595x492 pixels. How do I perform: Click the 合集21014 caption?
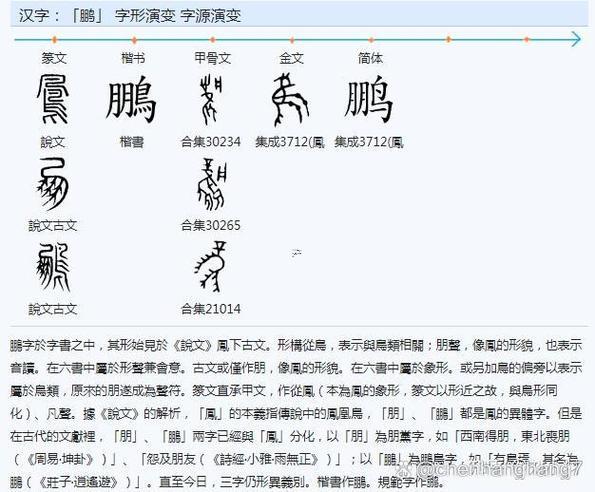[211, 309]
